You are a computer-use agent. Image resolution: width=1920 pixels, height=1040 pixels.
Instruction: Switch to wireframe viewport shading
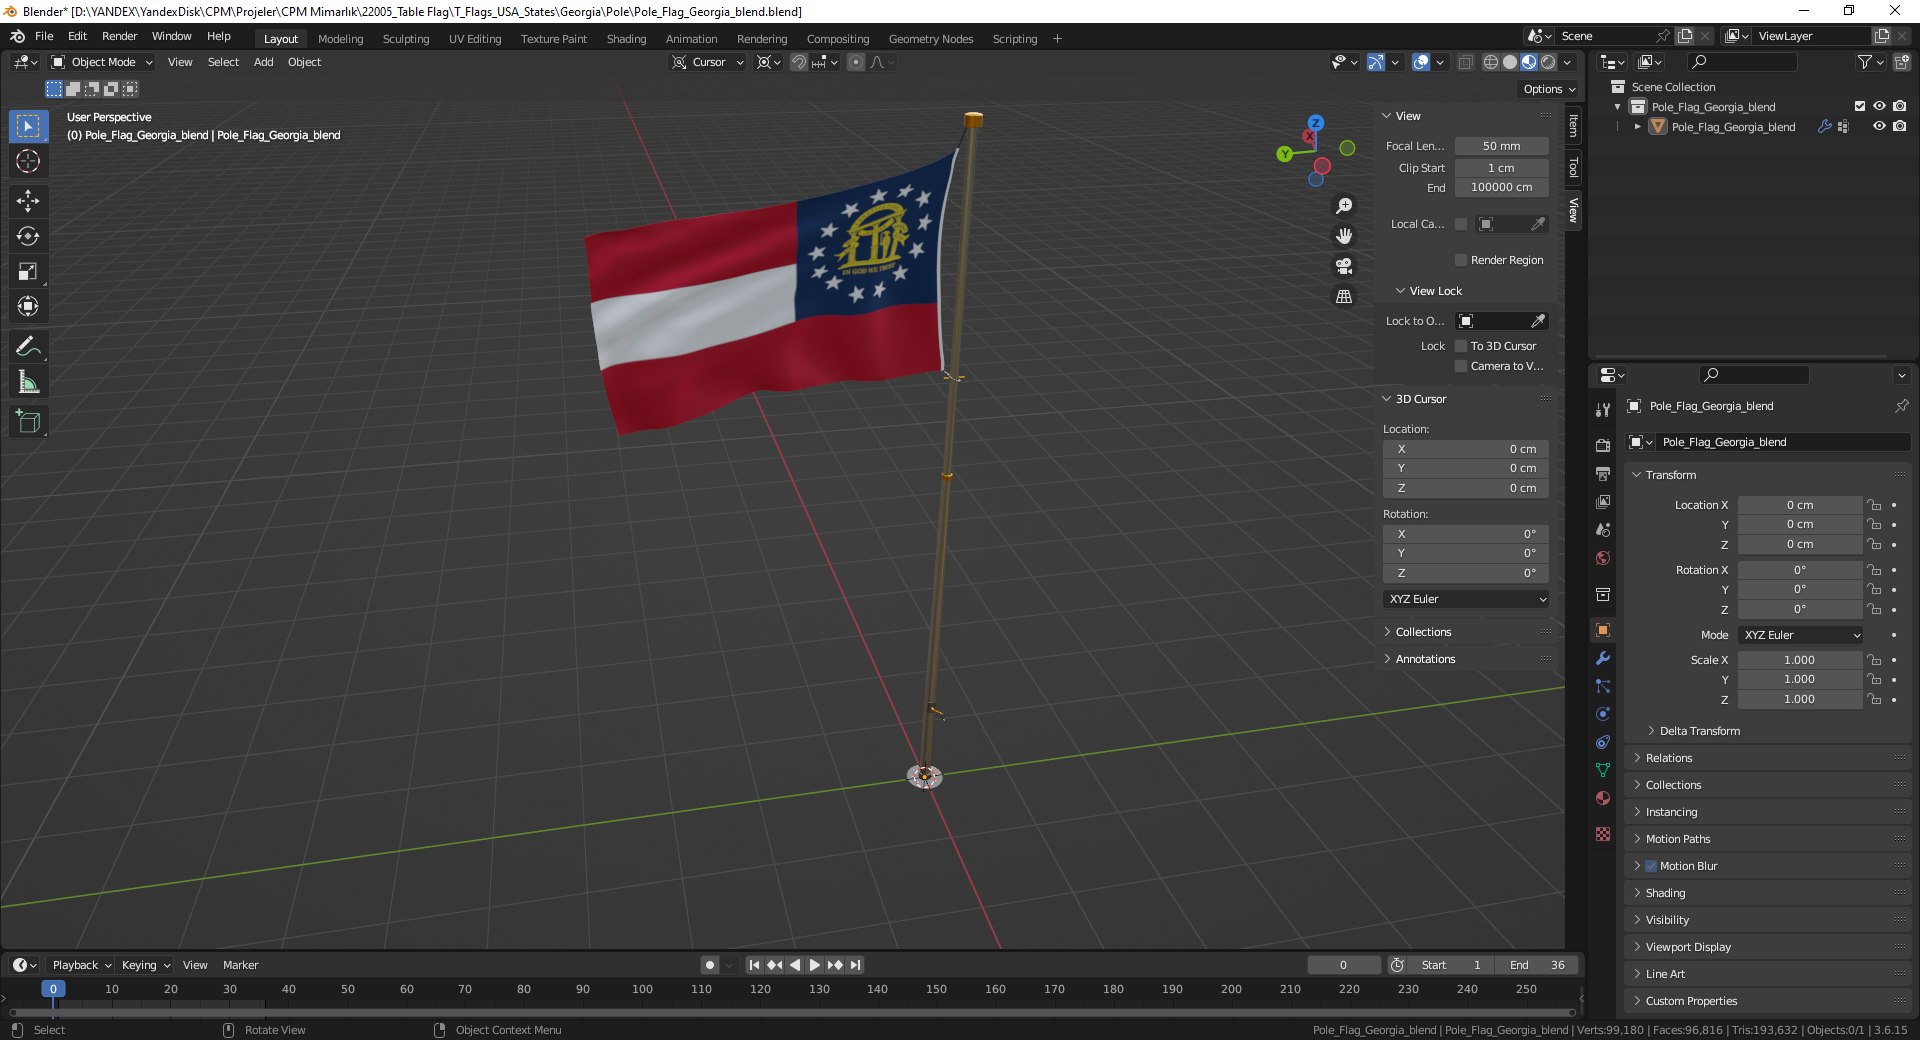pyautogui.click(x=1491, y=62)
